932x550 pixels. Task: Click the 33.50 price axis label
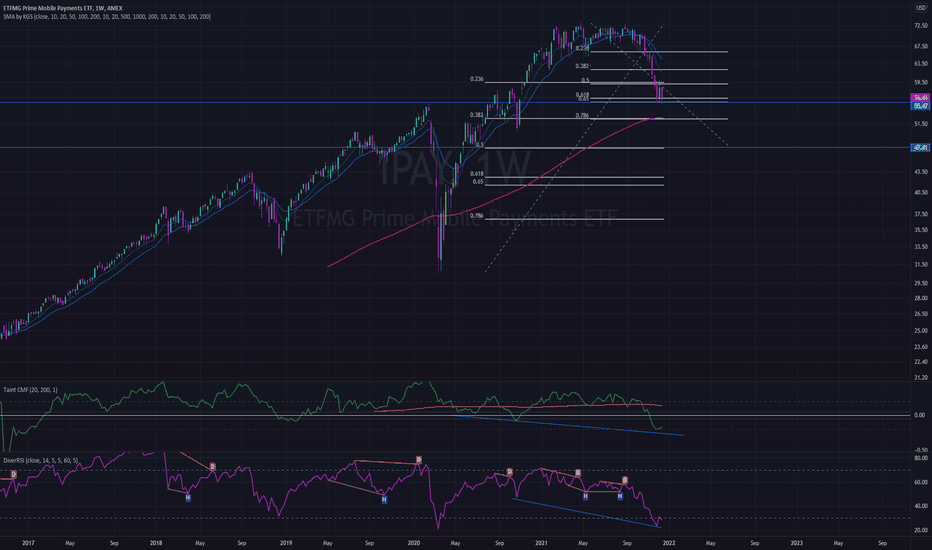point(921,246)
